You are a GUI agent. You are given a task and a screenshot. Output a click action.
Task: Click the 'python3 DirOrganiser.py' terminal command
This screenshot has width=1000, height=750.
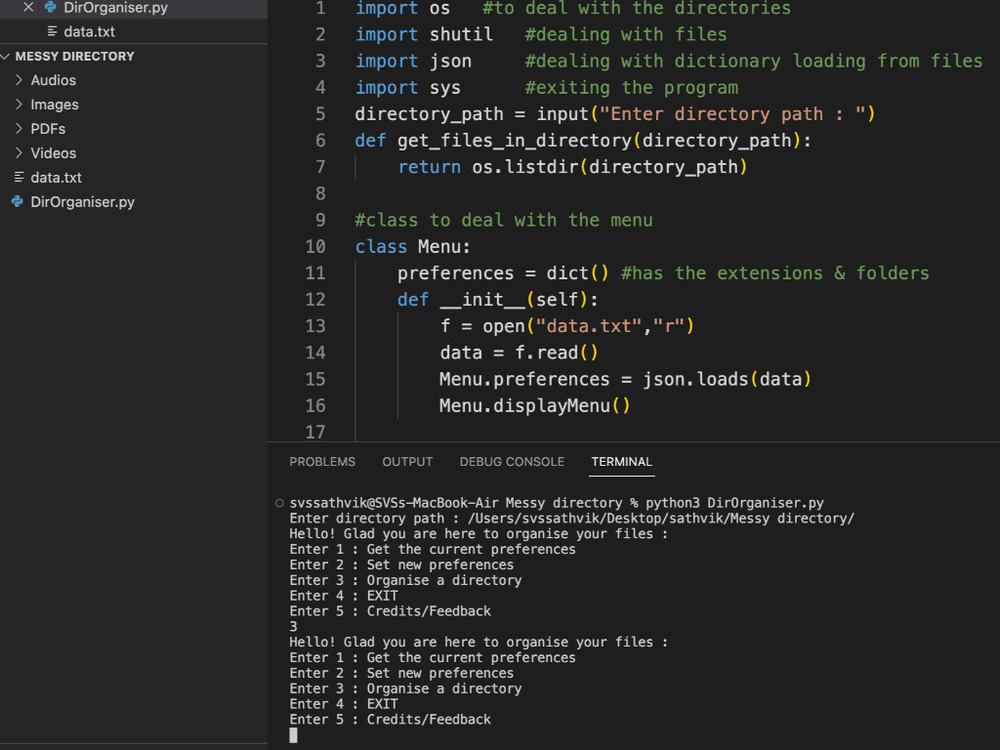(735, 503)
